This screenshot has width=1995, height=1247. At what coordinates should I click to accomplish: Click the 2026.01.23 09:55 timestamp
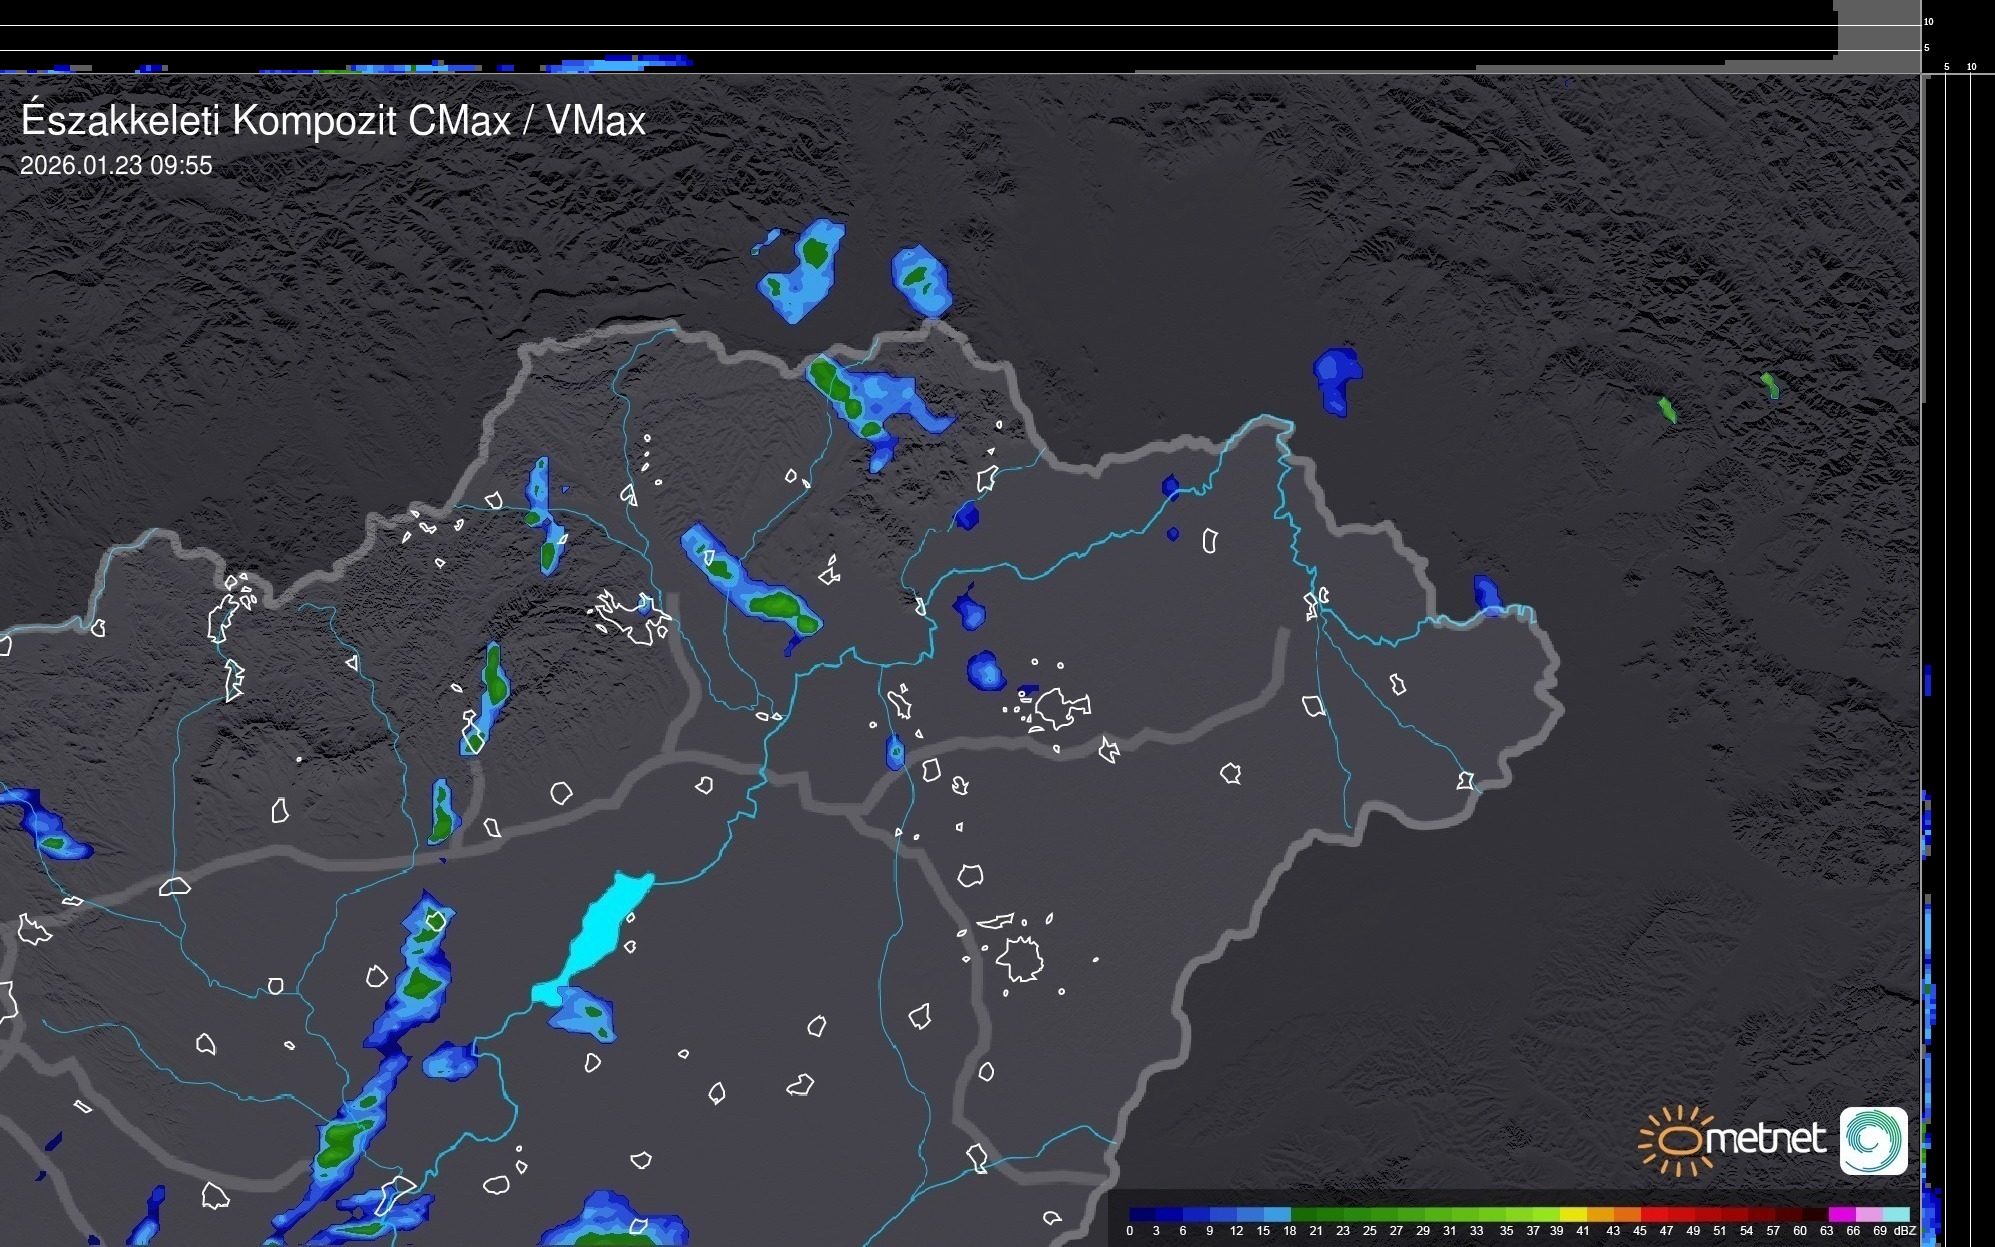tap(116, 166)
